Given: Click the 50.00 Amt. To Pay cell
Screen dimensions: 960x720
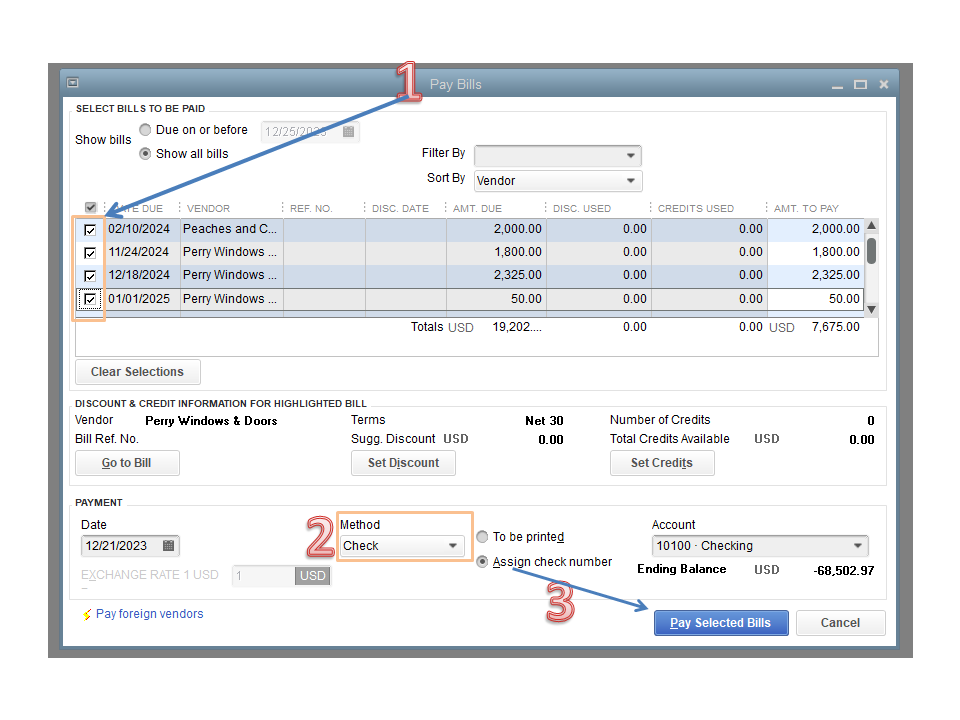Looking at the screenshot, I should click(x=816, y=299).
